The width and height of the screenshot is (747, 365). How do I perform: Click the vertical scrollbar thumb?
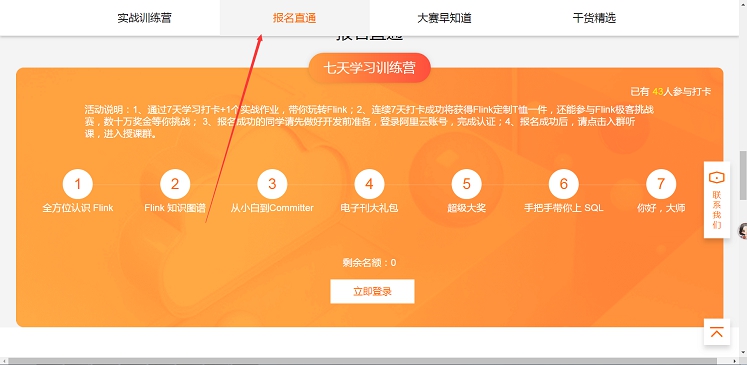click(743, 175)
